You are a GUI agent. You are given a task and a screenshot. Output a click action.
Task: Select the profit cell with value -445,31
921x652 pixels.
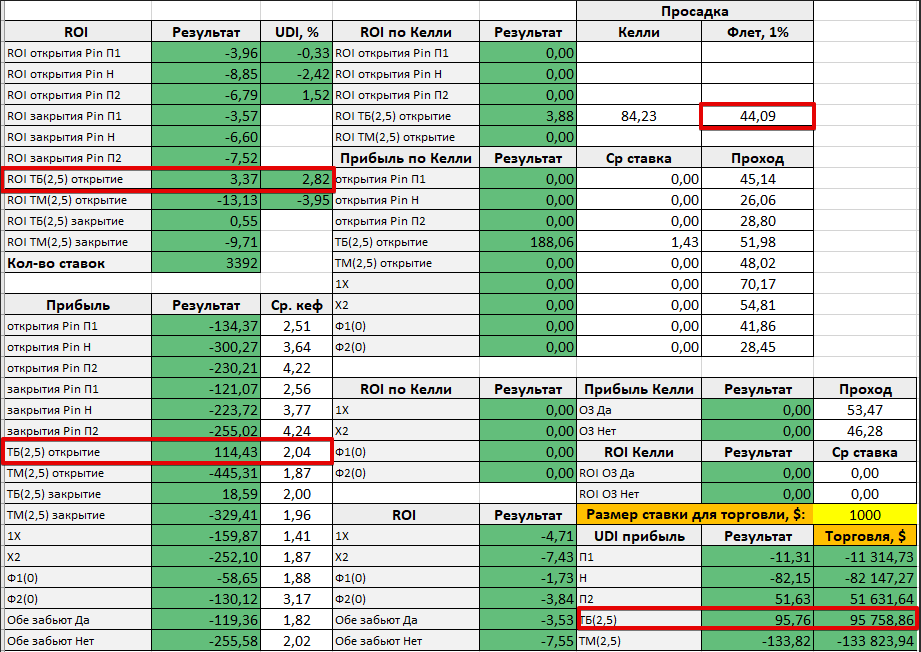point(206,473)
